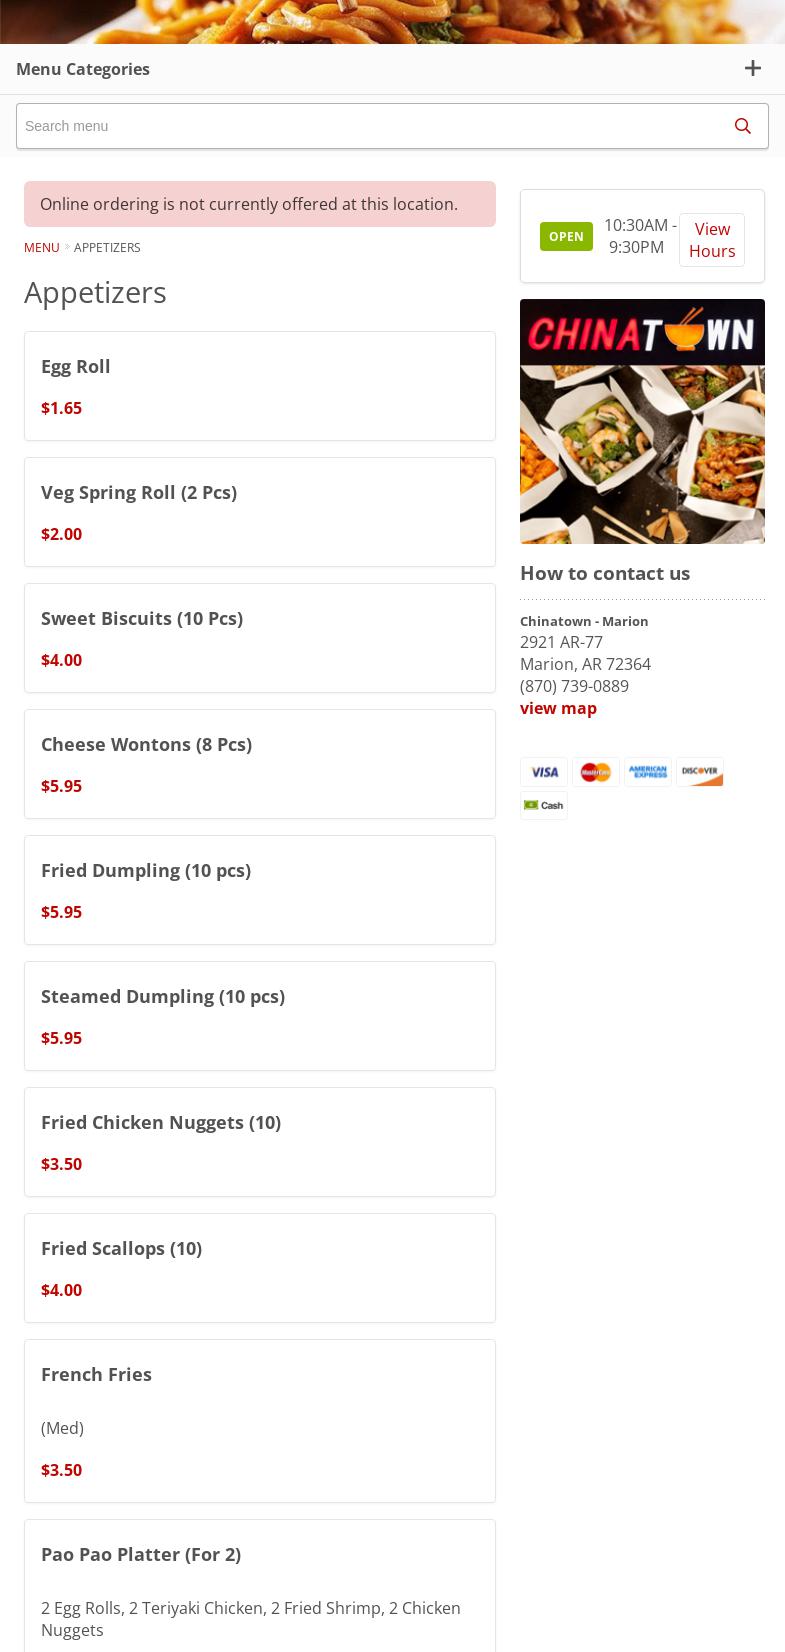Image resolution: width=785 pixels, height=1652 pixels.
Task: Select Cheese Wontons (8 Pcs) item
Action: (260, 764)
